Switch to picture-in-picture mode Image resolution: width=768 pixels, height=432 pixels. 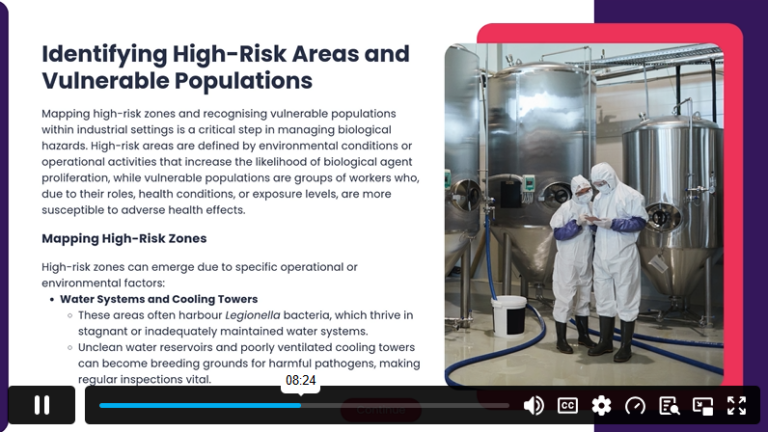[703, 406]
